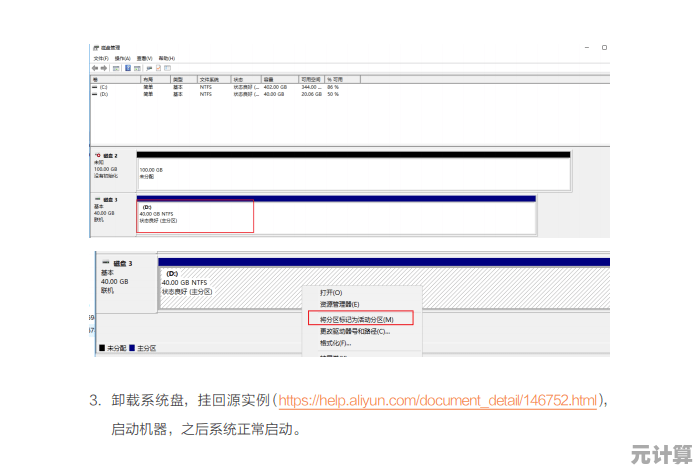699x473 pixels.
Task: Click the 卷 column header
Action: (115, 79)
